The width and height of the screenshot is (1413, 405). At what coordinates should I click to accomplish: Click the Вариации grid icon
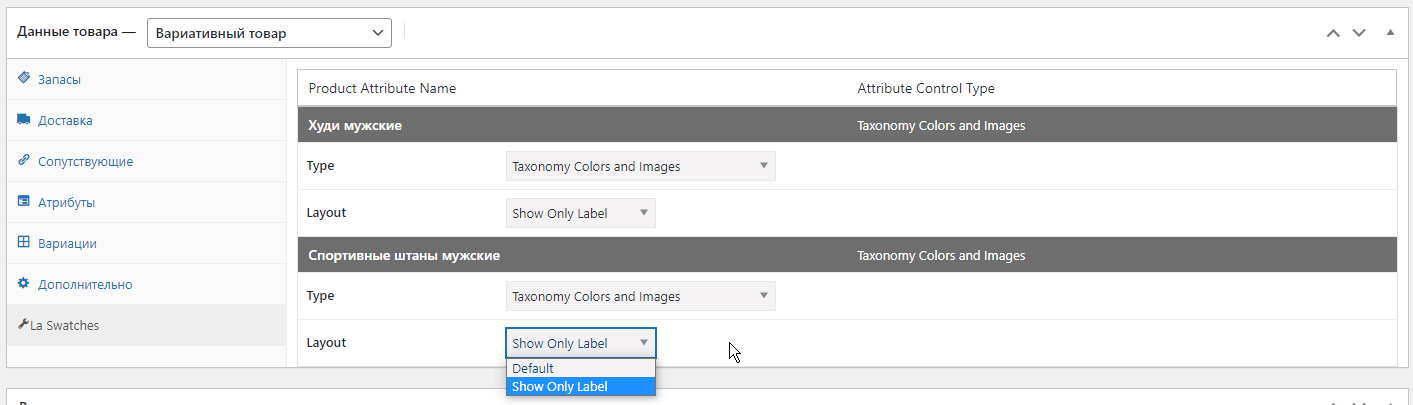24,242
